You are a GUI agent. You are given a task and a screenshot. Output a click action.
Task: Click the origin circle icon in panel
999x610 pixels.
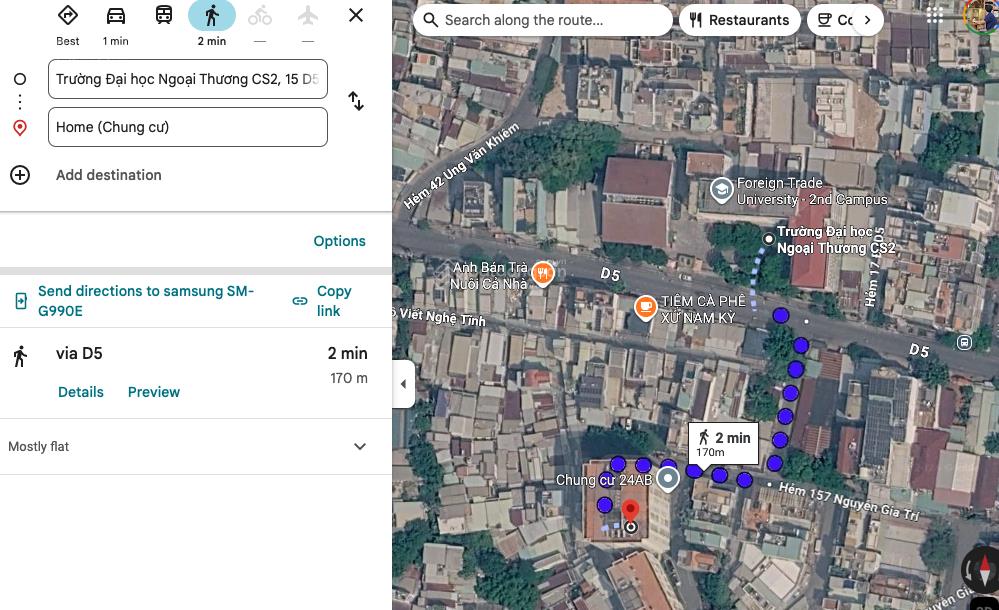[20, 79]
